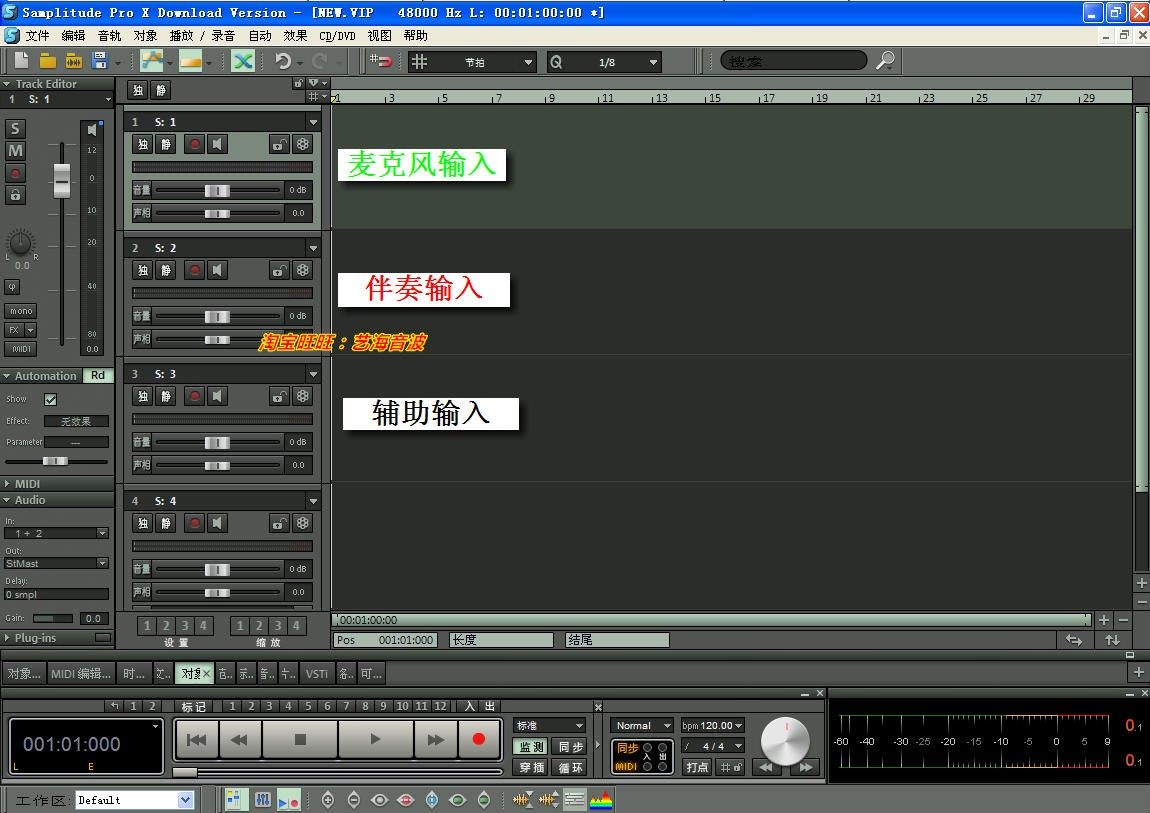The width and height of the screenshot is (1150, 813).
Task: Click the load audio file folder icon
Action: [73, 62]
